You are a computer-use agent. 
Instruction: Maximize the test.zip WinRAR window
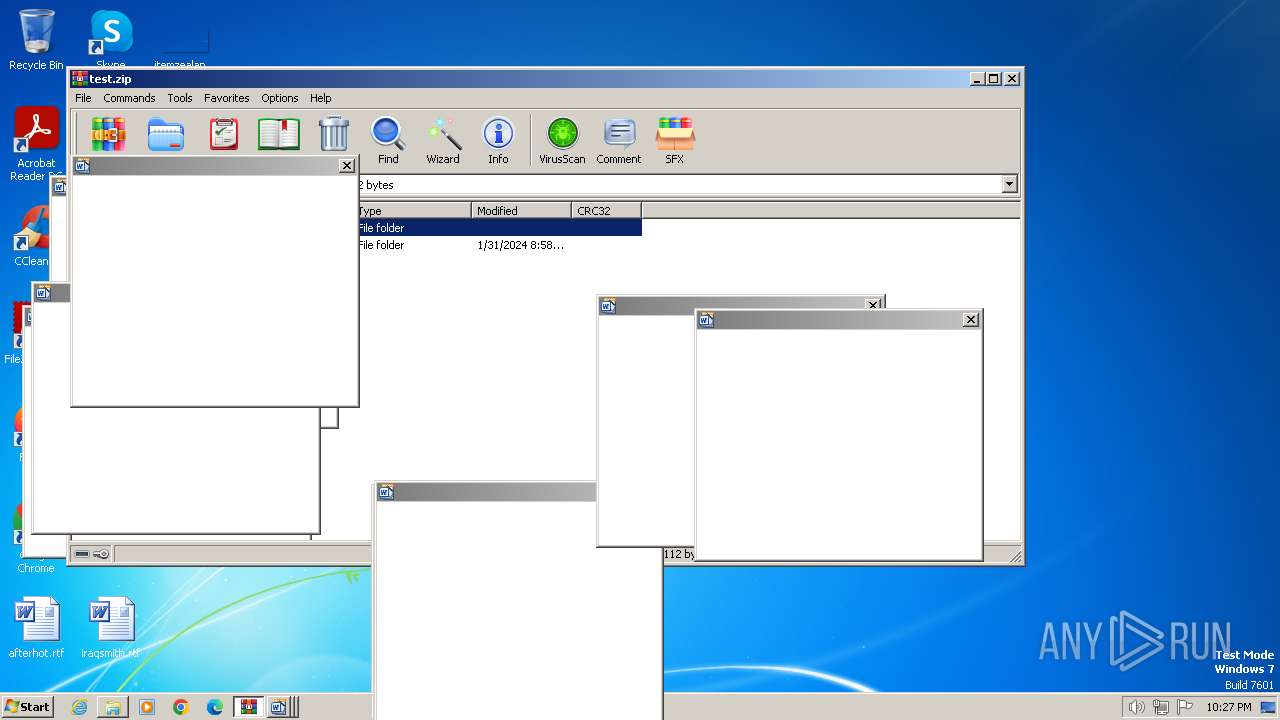993,78
